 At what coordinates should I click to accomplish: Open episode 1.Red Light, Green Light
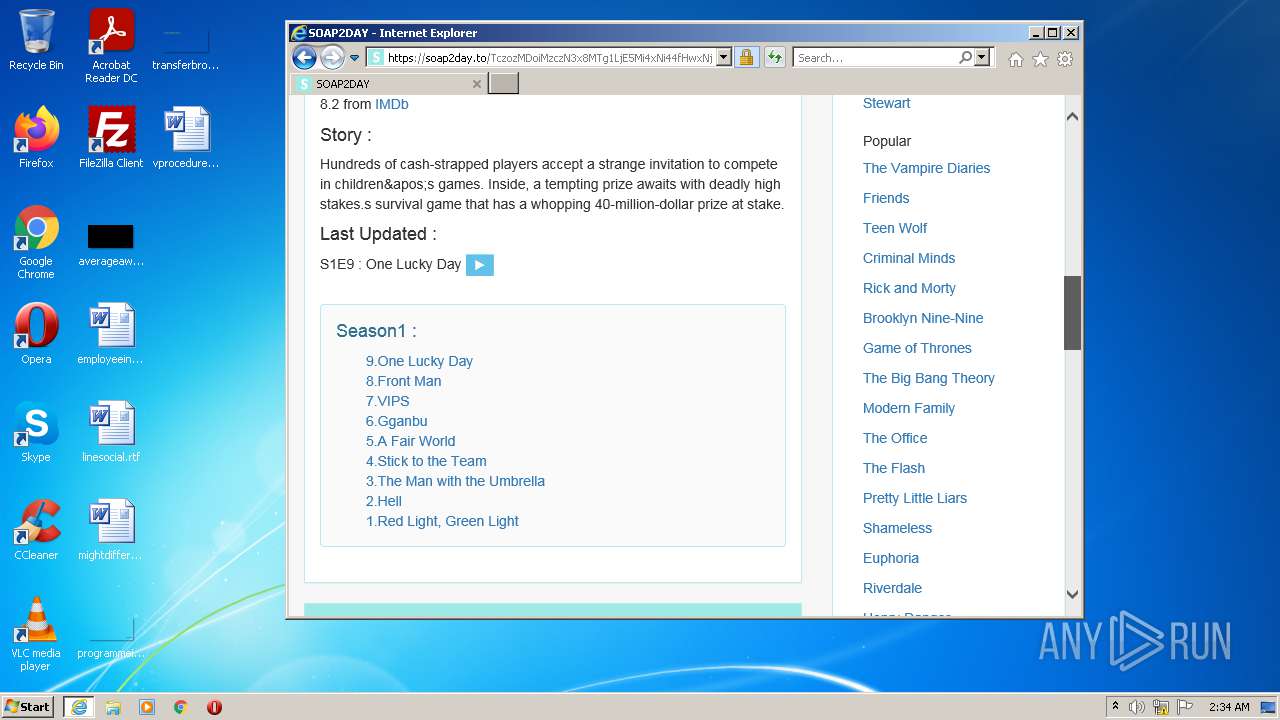click(442, 521)
